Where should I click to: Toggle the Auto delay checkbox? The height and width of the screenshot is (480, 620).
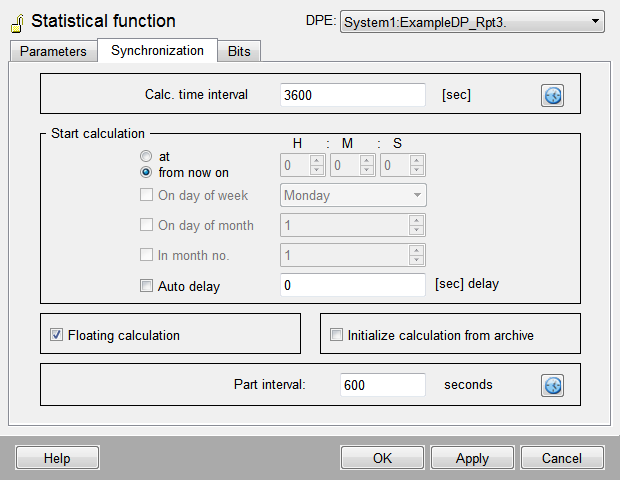pyautogui.click(x=147, y=286)
